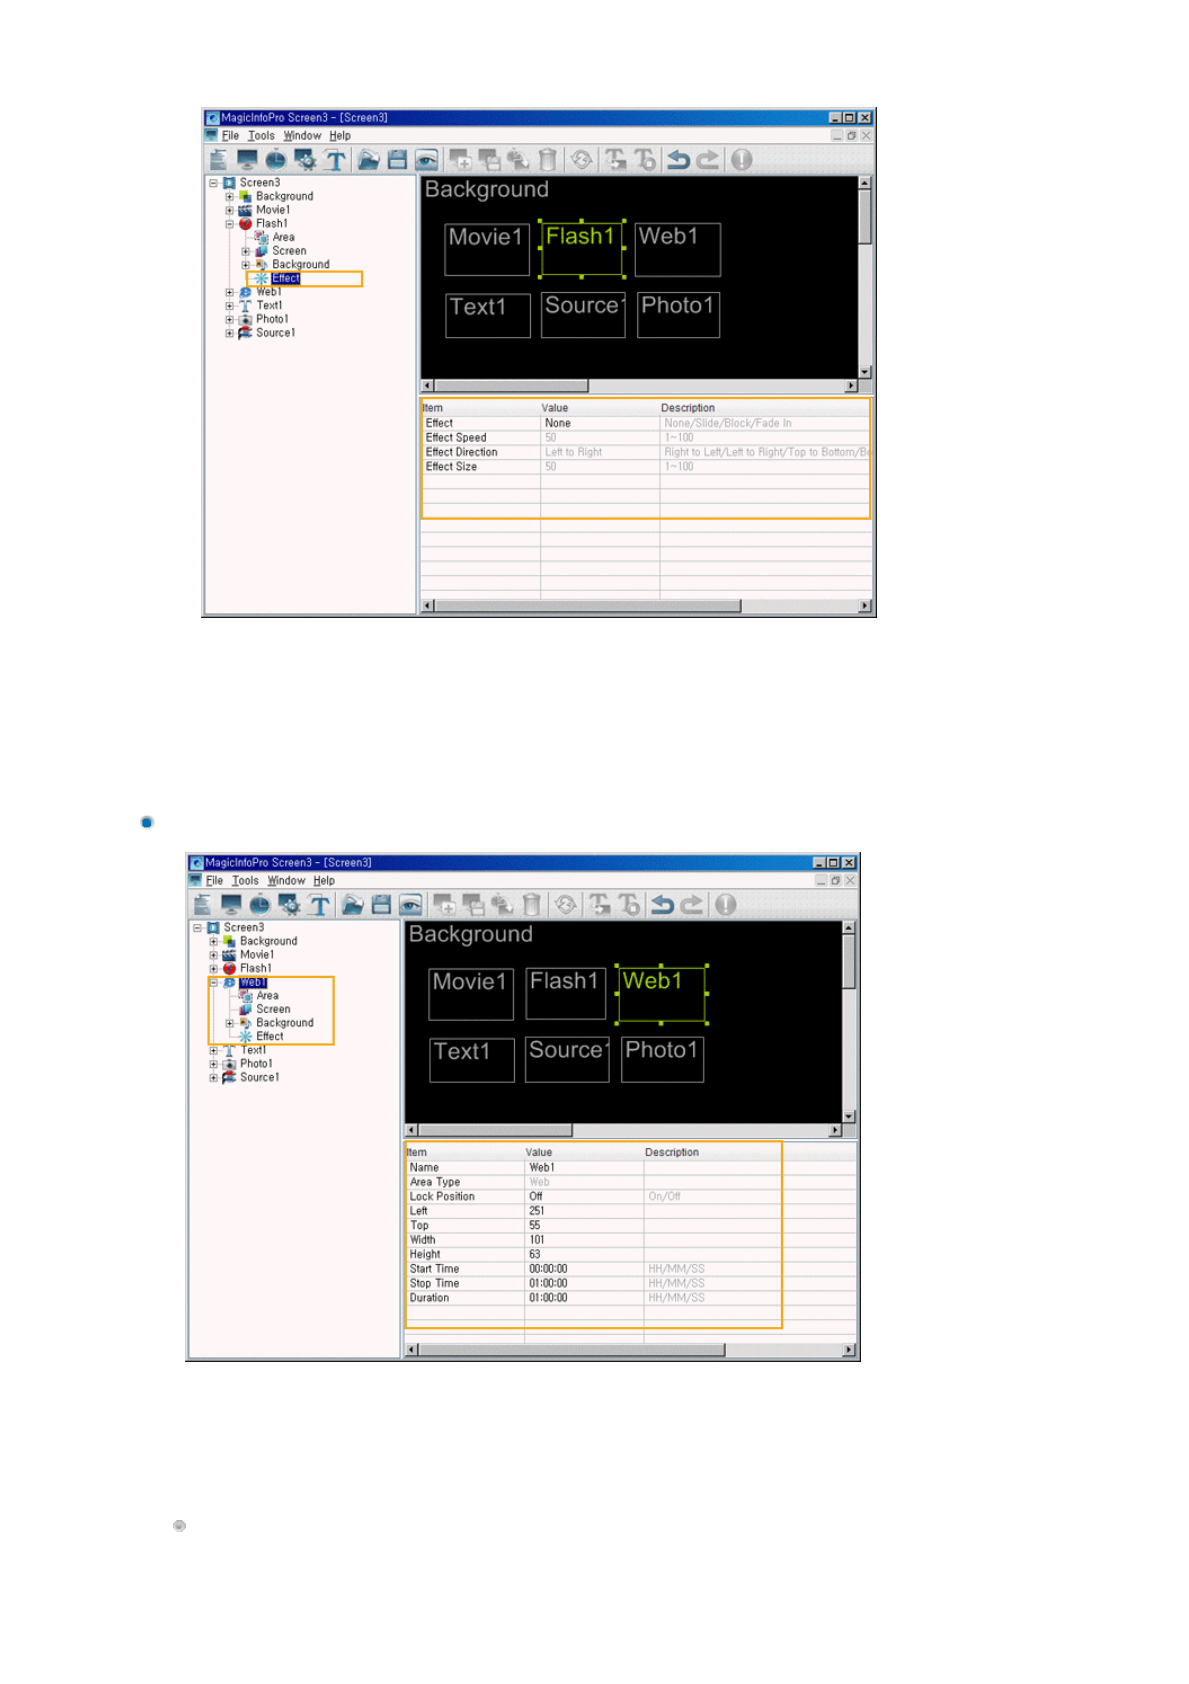Screen dimensions: 1189x1684
Task: Select Photo1 in the upper tree
Action: [x=272, y=319]
